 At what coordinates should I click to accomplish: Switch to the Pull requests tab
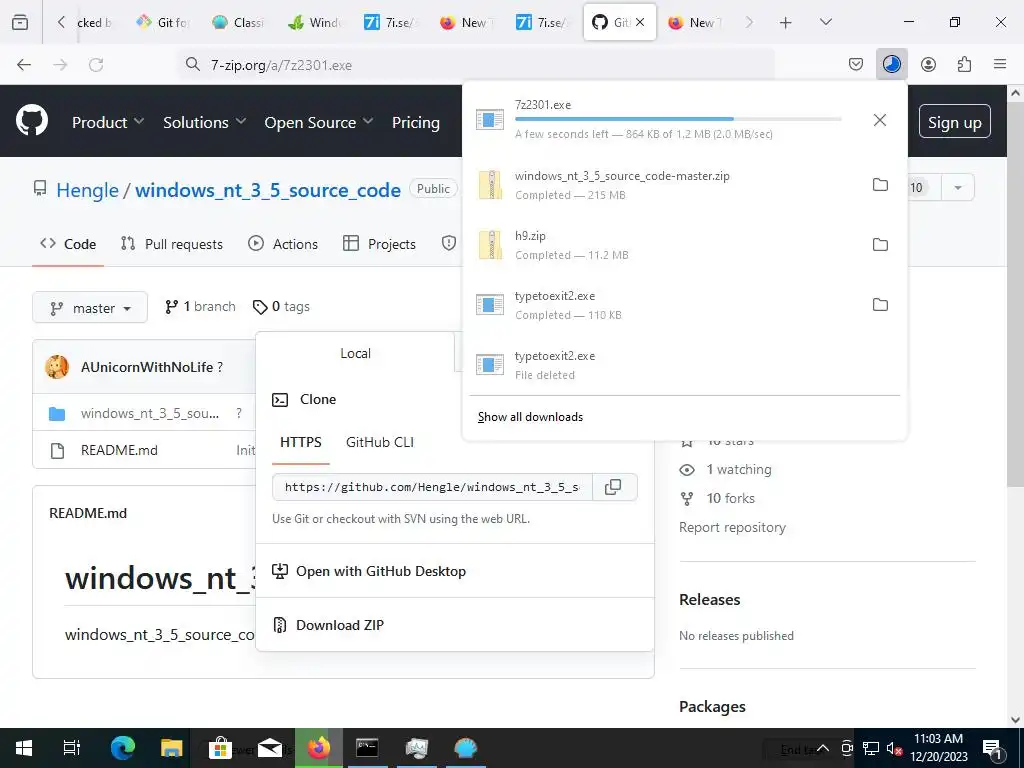[172, 244]
